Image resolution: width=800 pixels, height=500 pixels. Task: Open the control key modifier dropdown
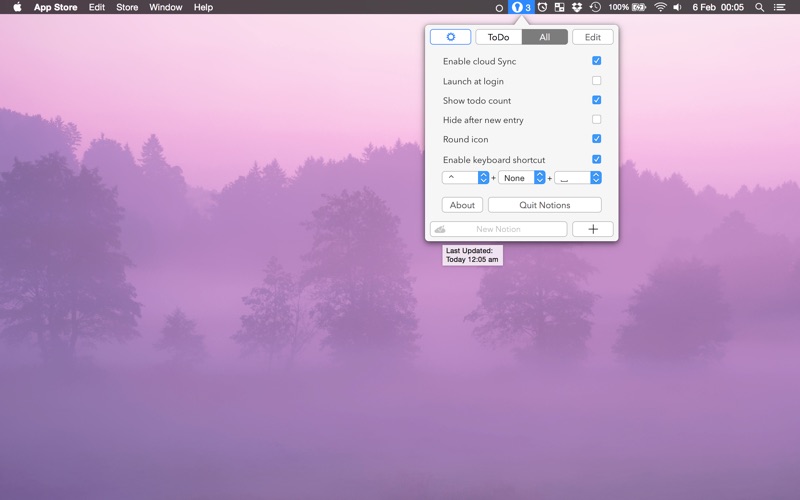(465, 178)
